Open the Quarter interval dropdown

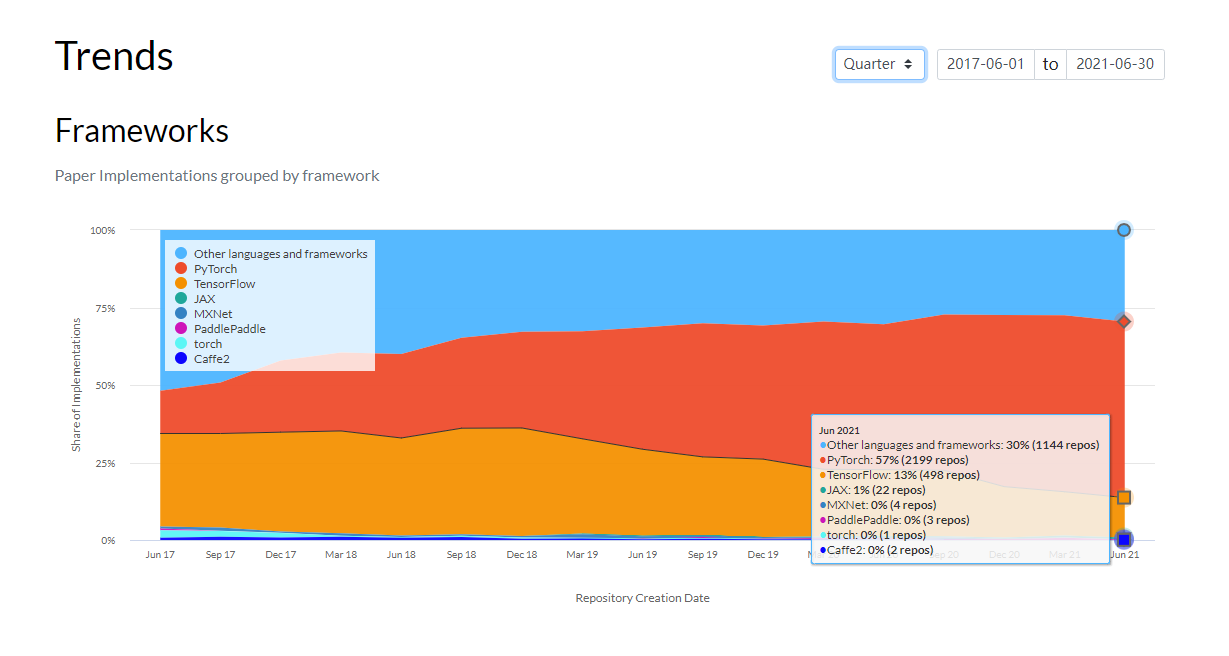(880, 64)
